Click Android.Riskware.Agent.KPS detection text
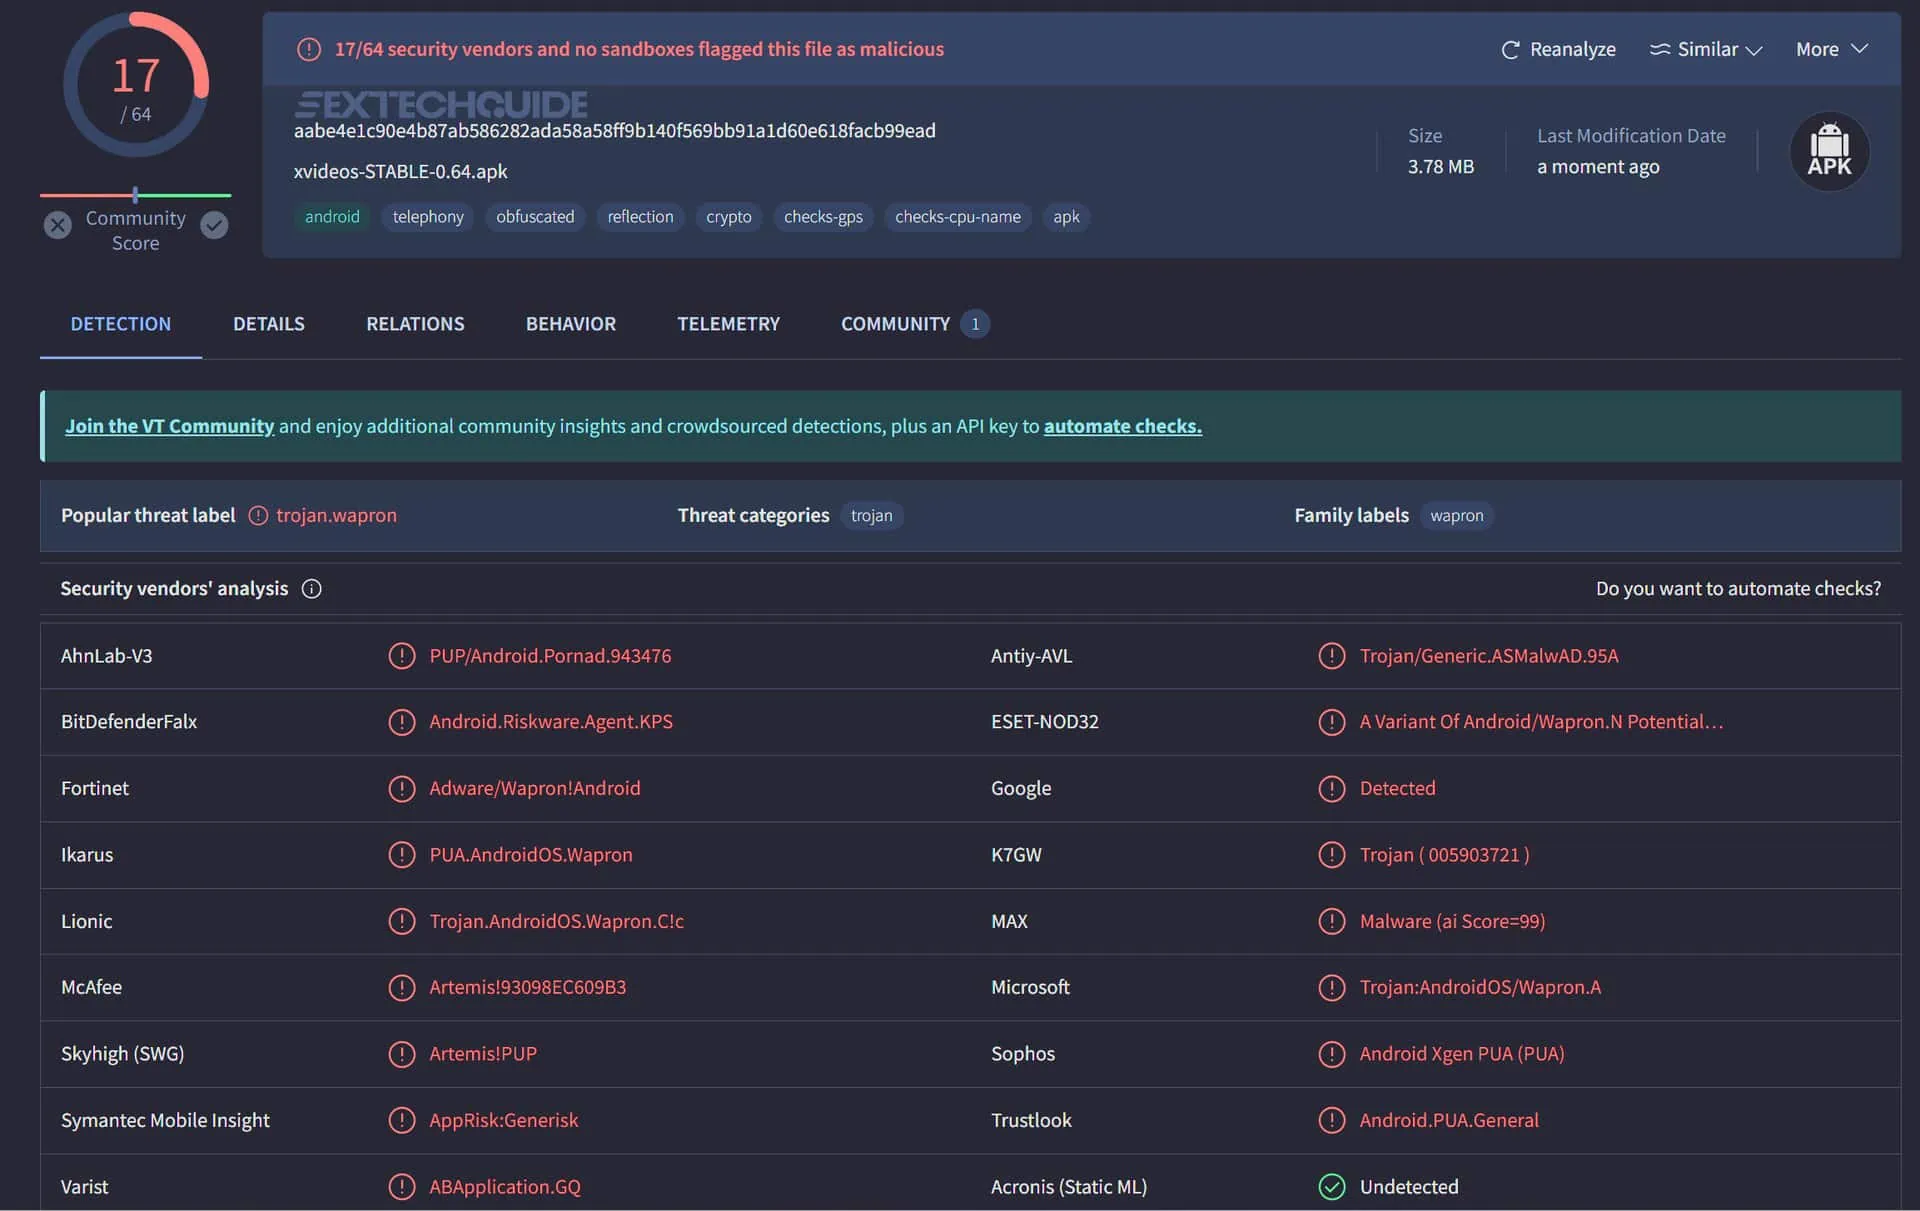The height and width of the screenshot is (1211, 1920). [551, 722]
